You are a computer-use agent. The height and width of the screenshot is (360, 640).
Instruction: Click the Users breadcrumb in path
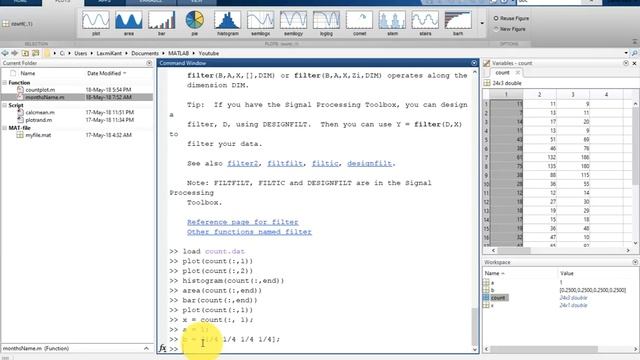[80, 53]
